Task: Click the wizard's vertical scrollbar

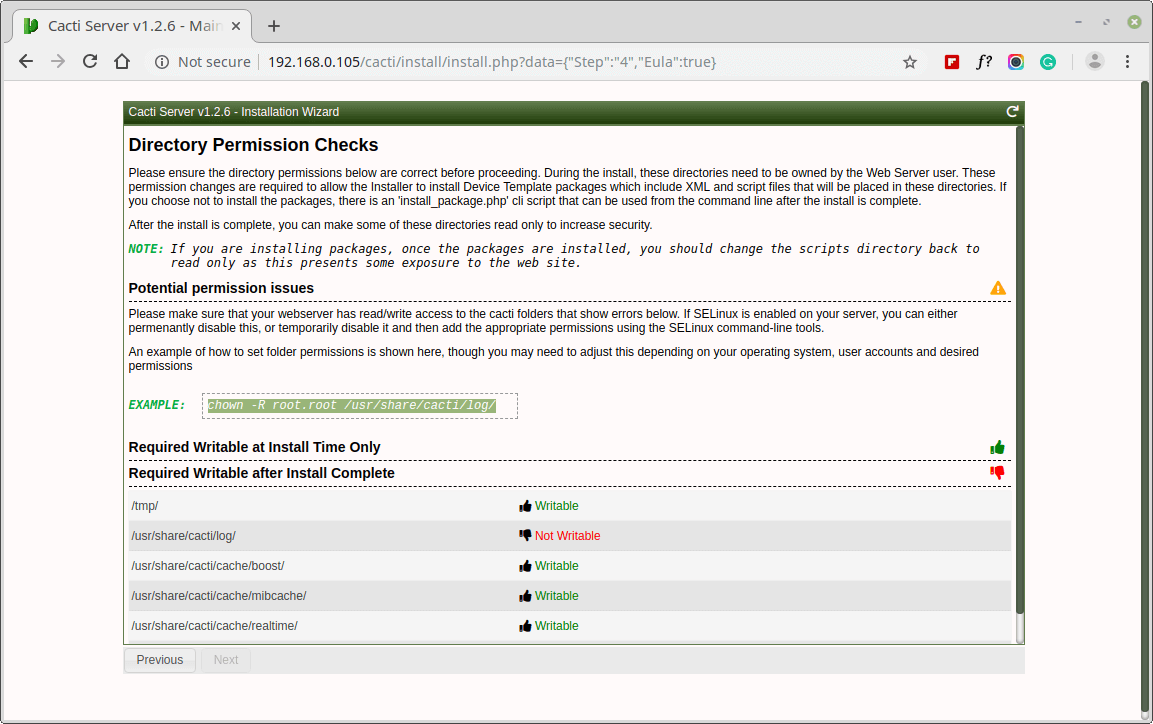Action: tap(1019, 370)
